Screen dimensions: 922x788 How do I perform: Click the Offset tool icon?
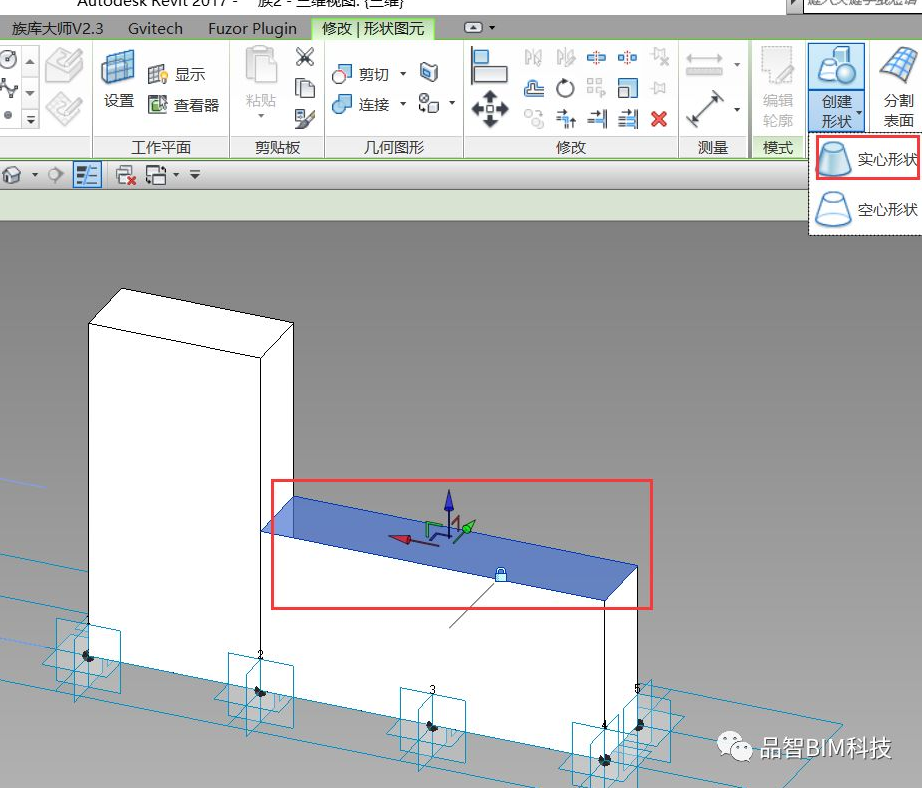point(534,88)
